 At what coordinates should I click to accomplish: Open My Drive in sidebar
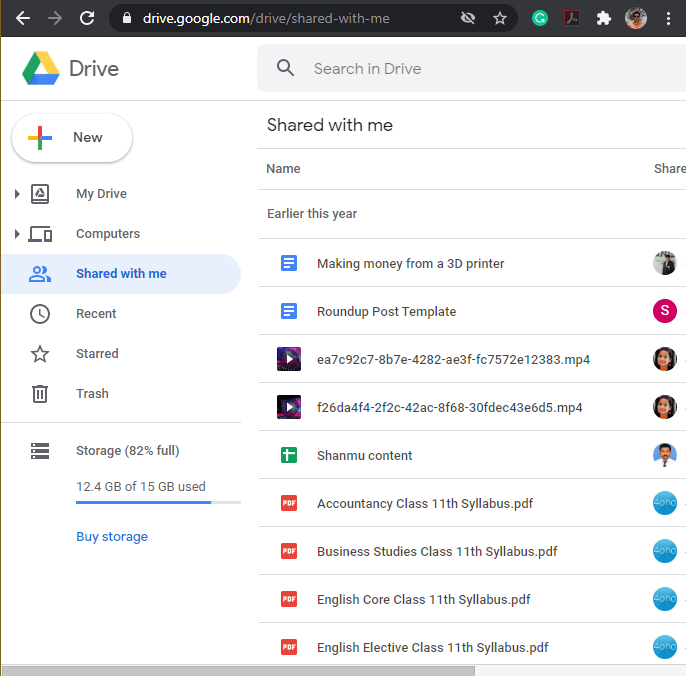101,193
